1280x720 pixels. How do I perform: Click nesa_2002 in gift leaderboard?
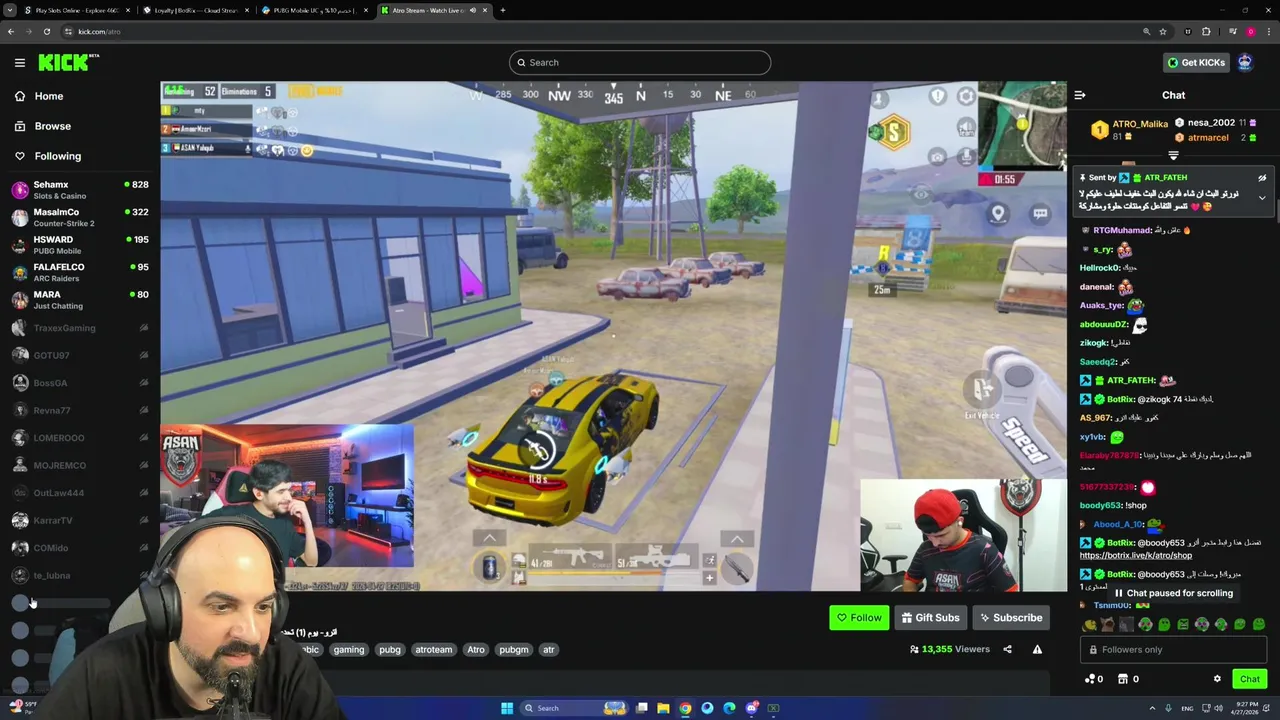[1216, 123]
